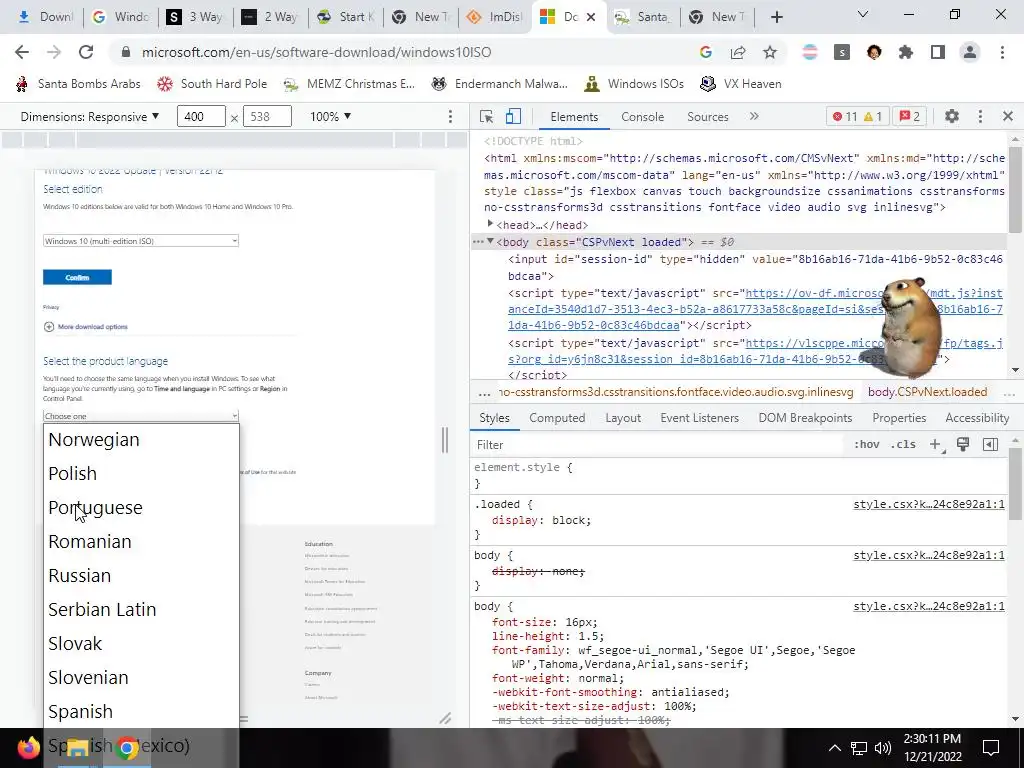
Task: Open the VX Heaven bookmark
Action: (x=740, y=84)
